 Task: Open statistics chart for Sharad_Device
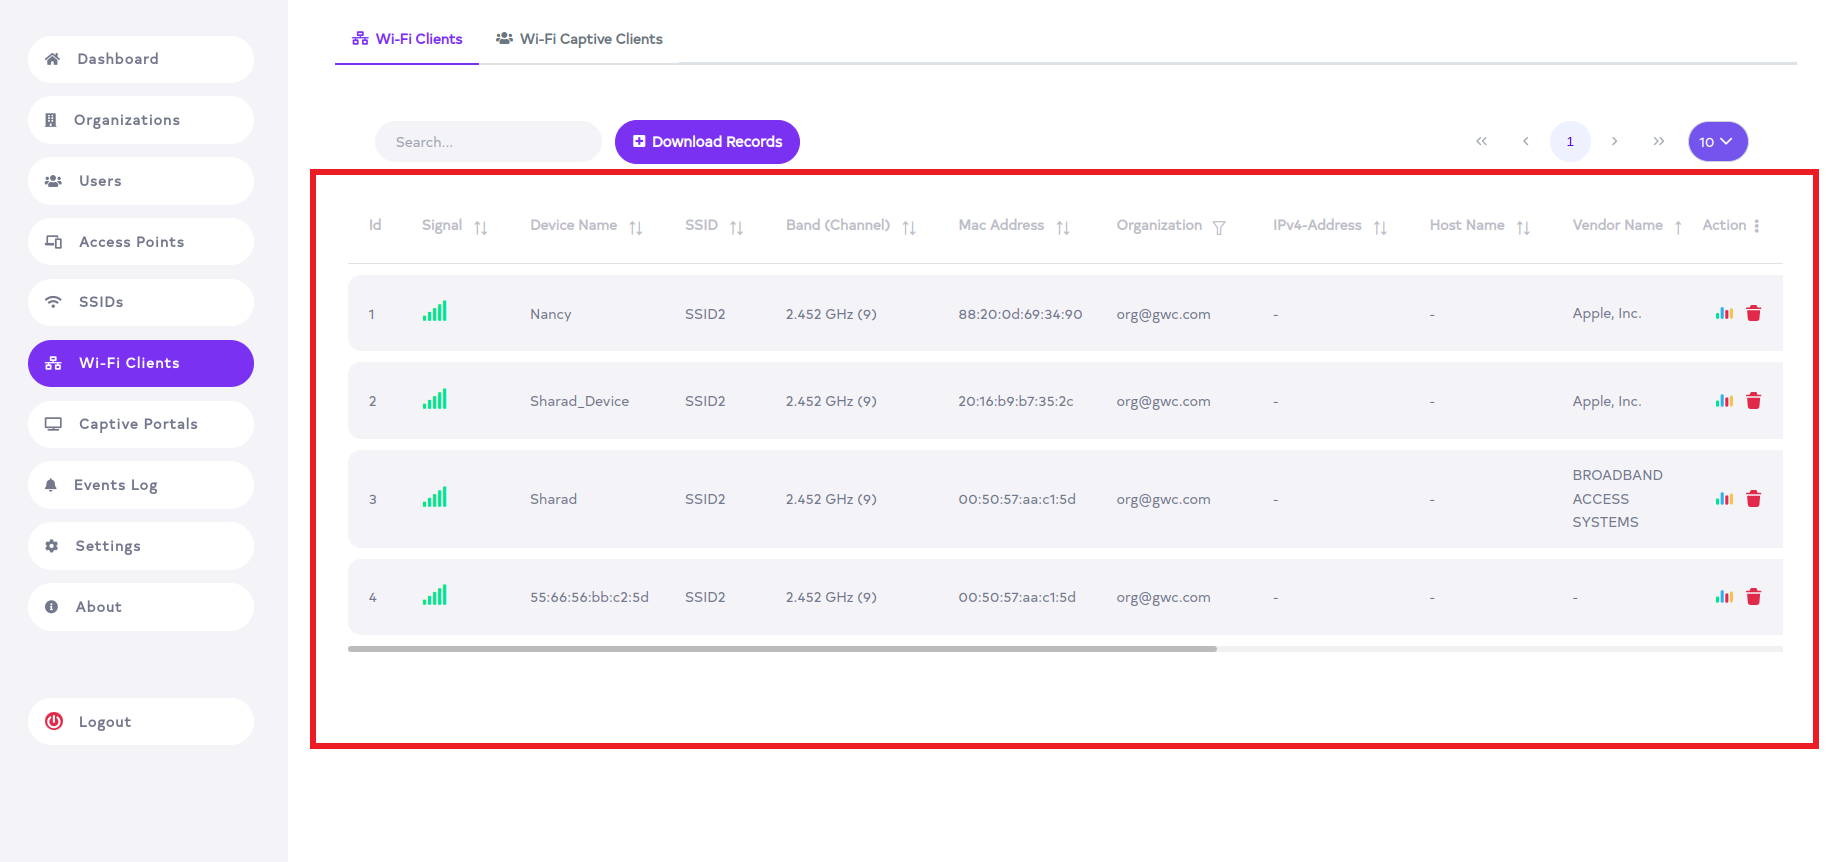tap(1723, 401)
